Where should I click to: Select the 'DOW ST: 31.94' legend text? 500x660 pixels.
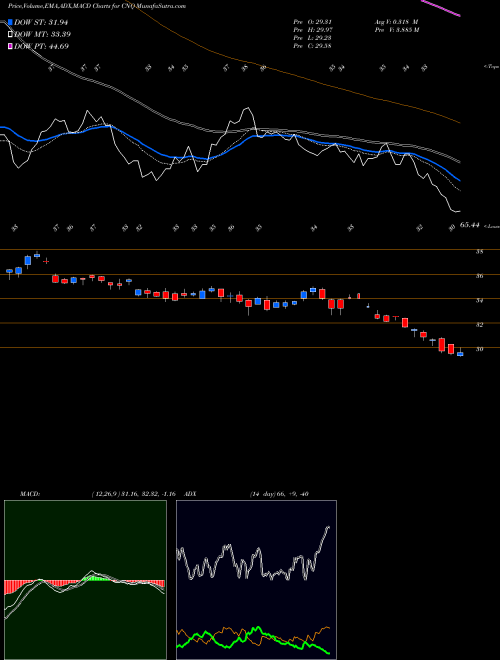point(41,22)
